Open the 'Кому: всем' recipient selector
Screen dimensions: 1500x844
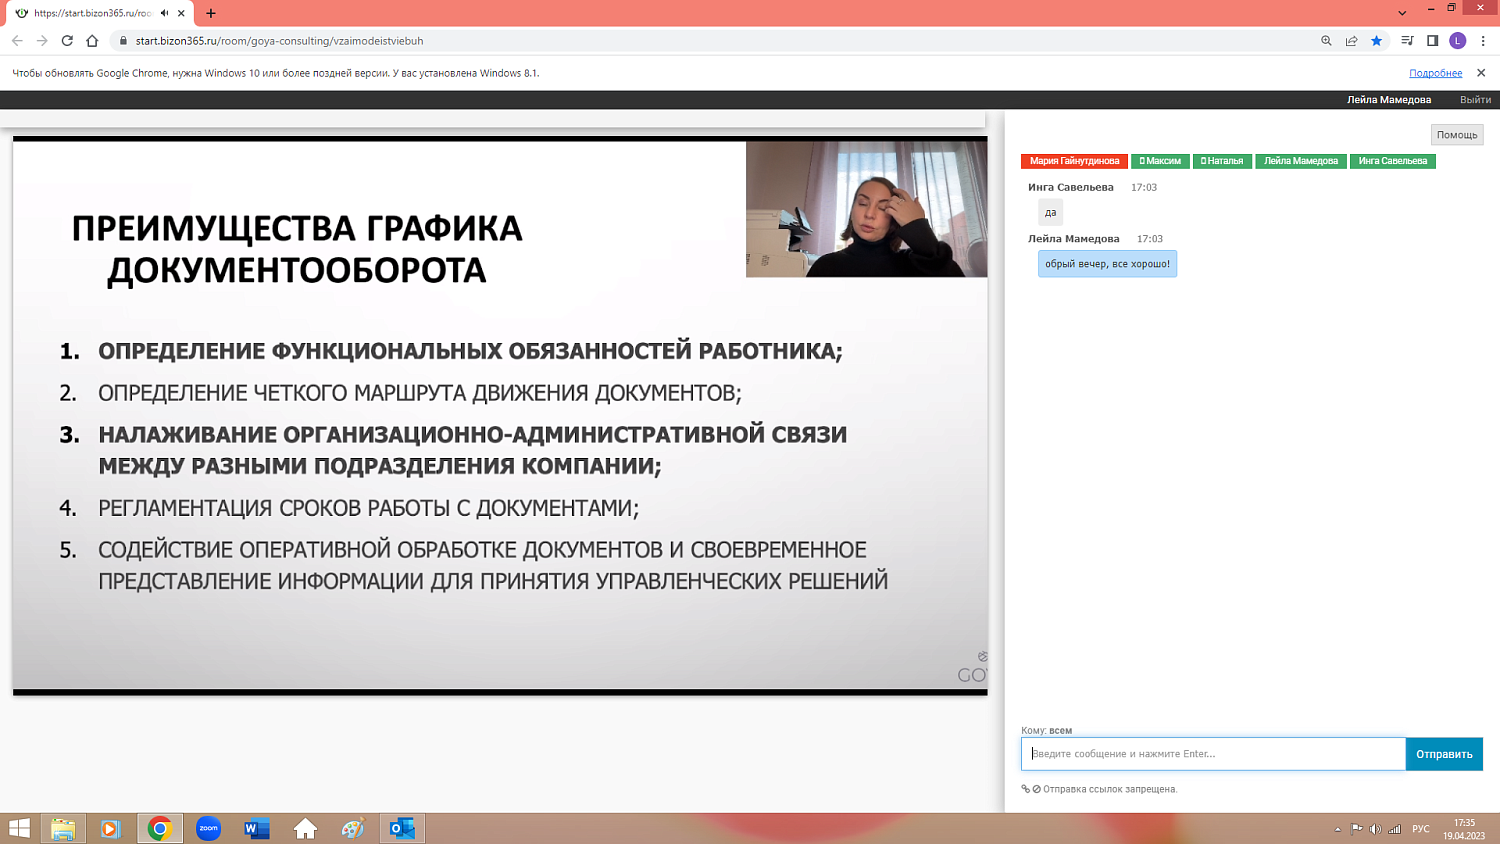(x=1044, y=729)
